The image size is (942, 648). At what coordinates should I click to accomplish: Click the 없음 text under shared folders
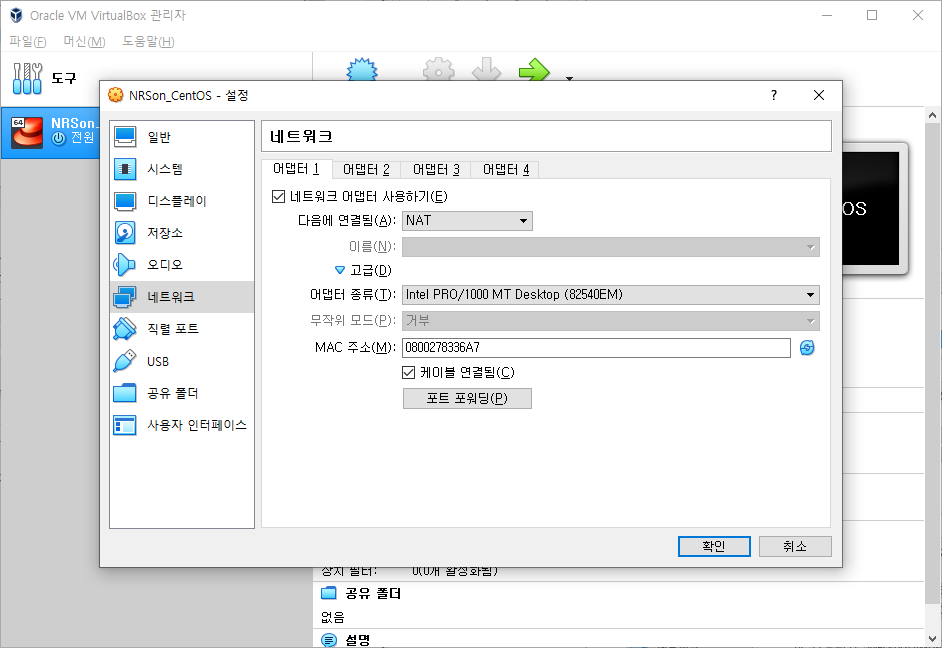coord(333,617)
